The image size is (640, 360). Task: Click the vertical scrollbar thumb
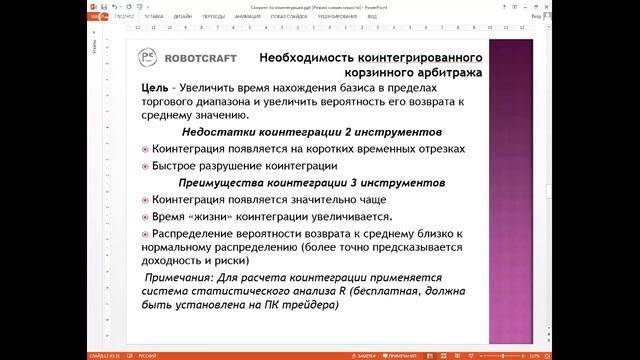pos(549,191)
